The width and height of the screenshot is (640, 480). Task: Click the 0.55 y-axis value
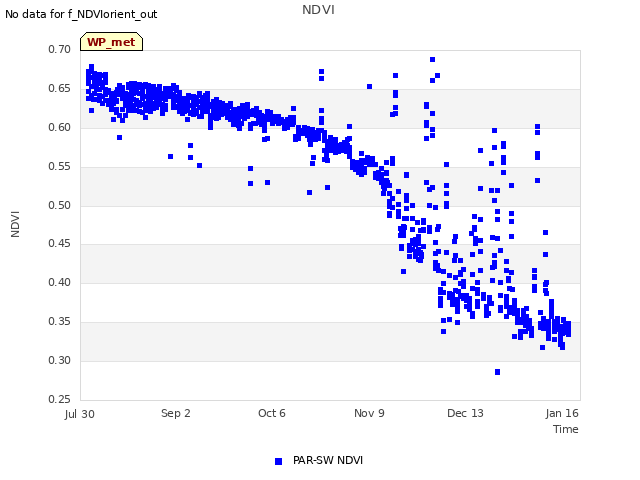click(60, 167)
